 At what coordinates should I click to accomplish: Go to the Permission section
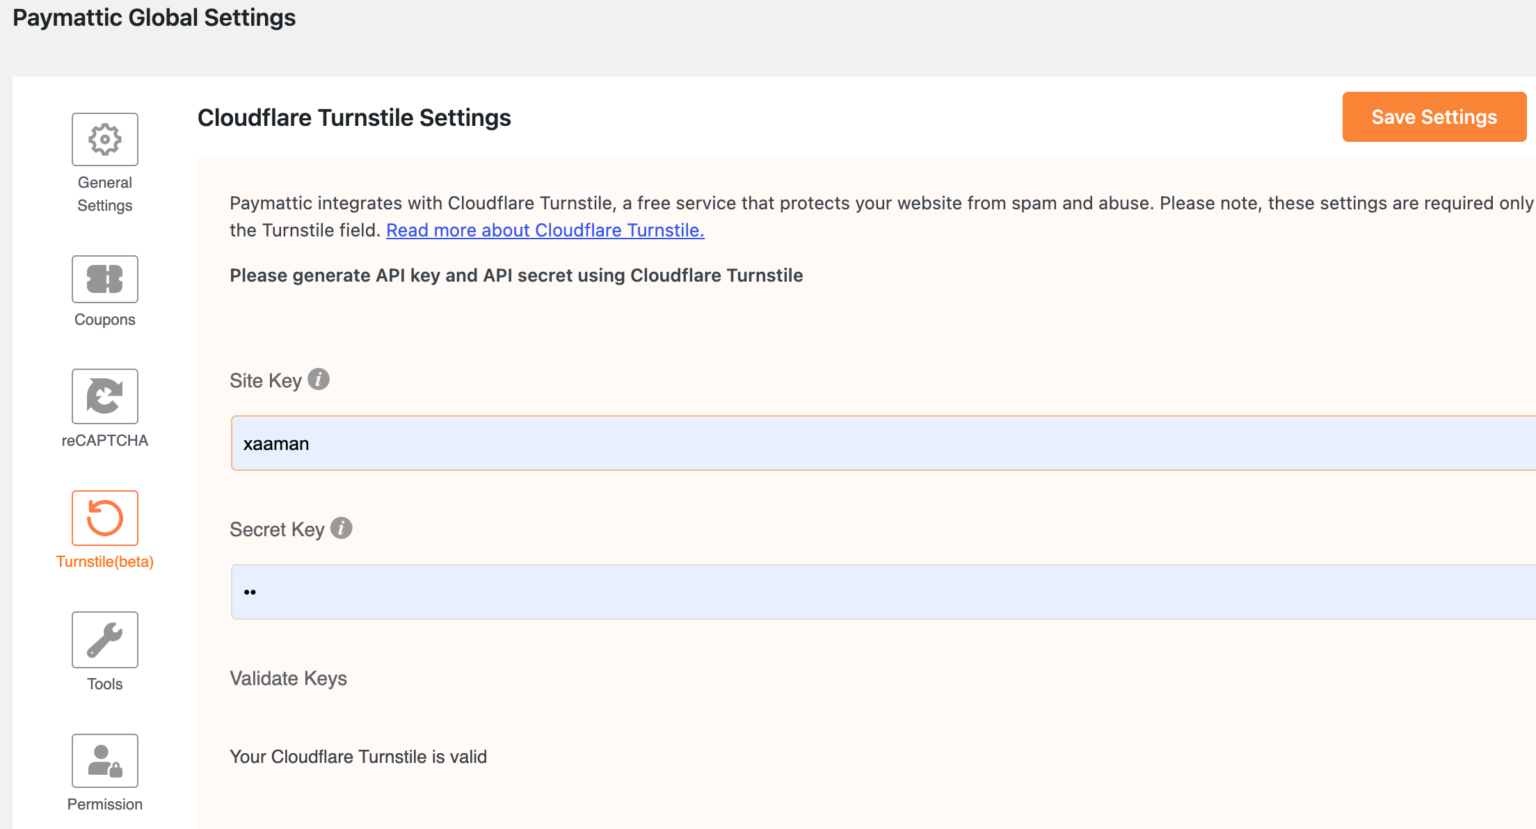click(104, 773)
